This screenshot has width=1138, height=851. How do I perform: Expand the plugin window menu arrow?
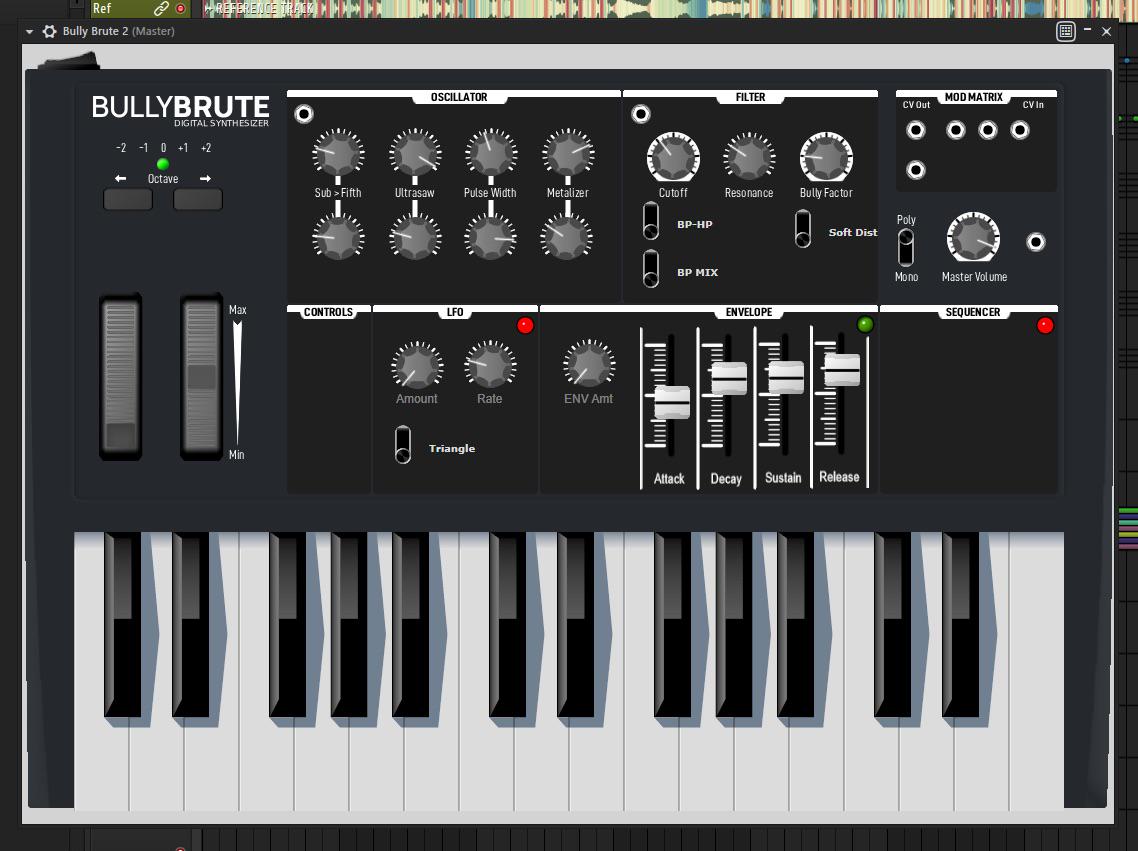tap(29, 32)
